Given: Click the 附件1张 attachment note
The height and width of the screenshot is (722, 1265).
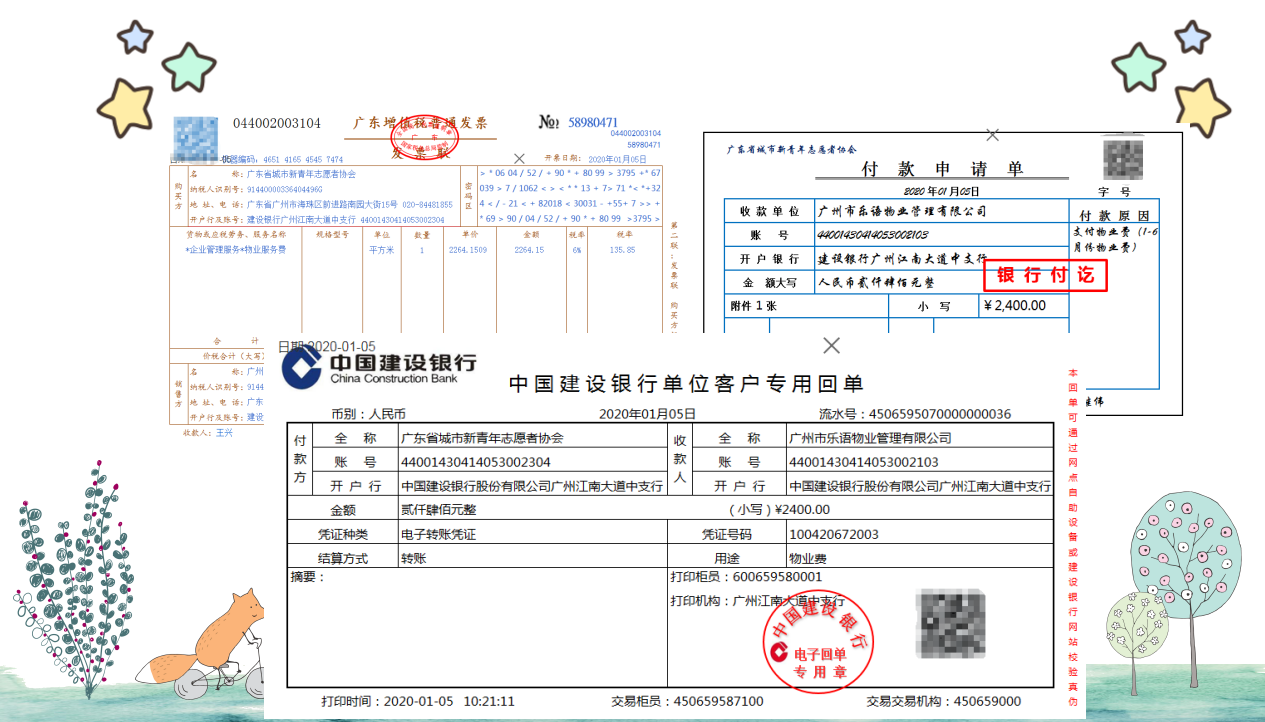Looking at the screenshot, I should 754,306.
